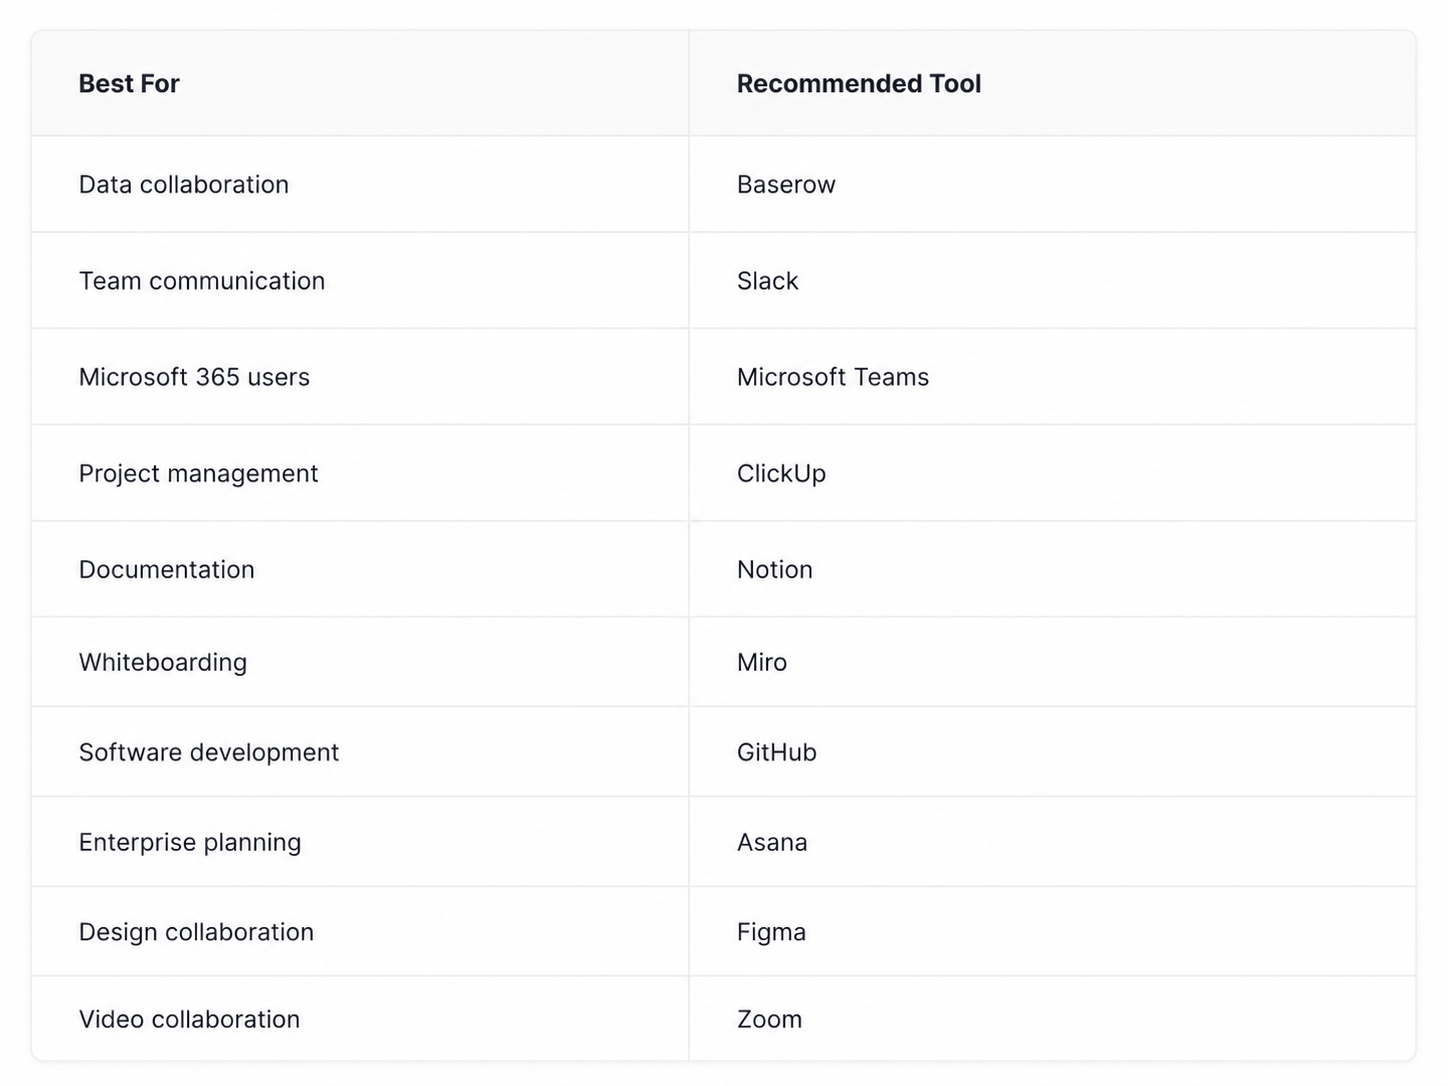The height and width of the screenshot is (1086, 1448).
Task: Select the 'Software development' cell
Action: coord(360,752)
